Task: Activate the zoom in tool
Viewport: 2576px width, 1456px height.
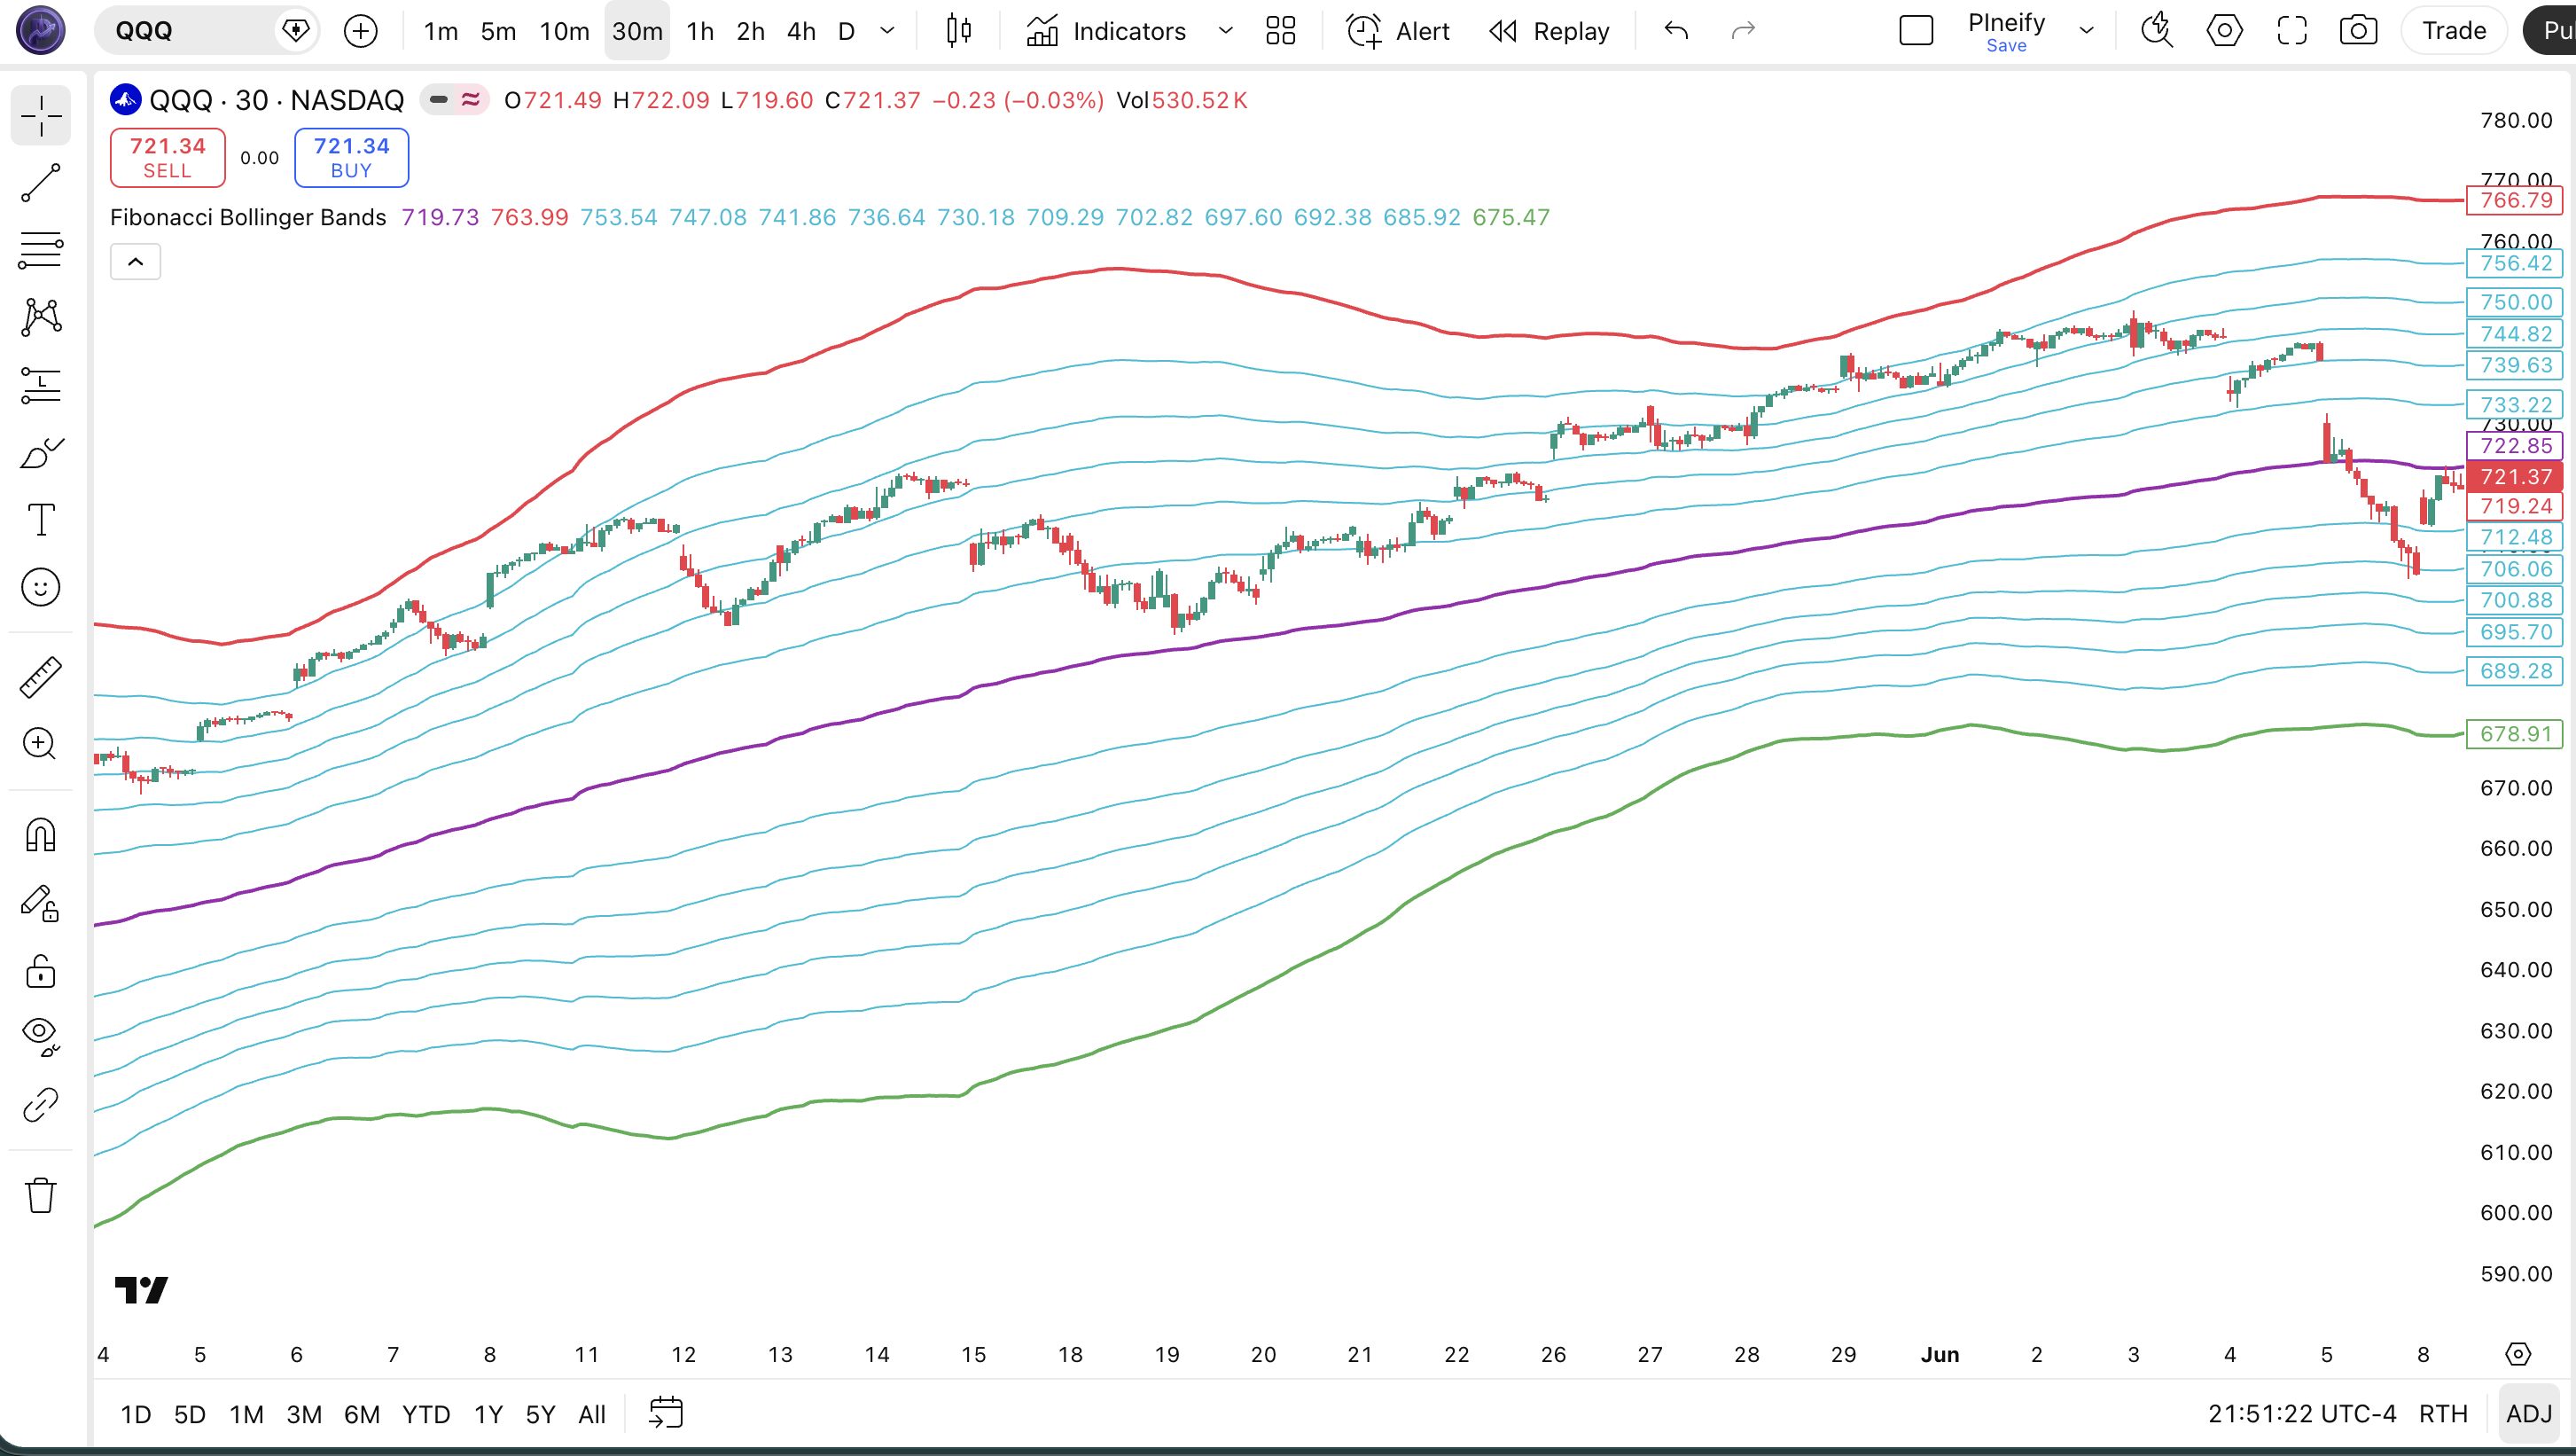Action: coord(41,744)
